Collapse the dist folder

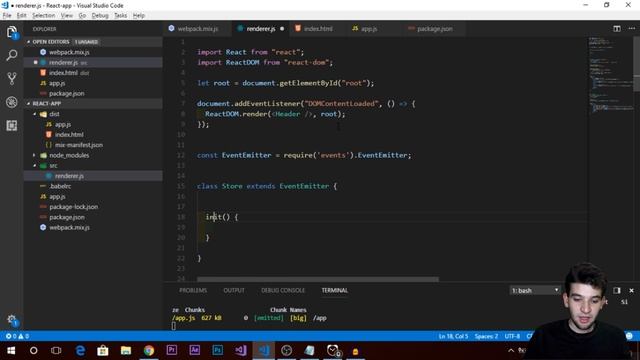54,114
